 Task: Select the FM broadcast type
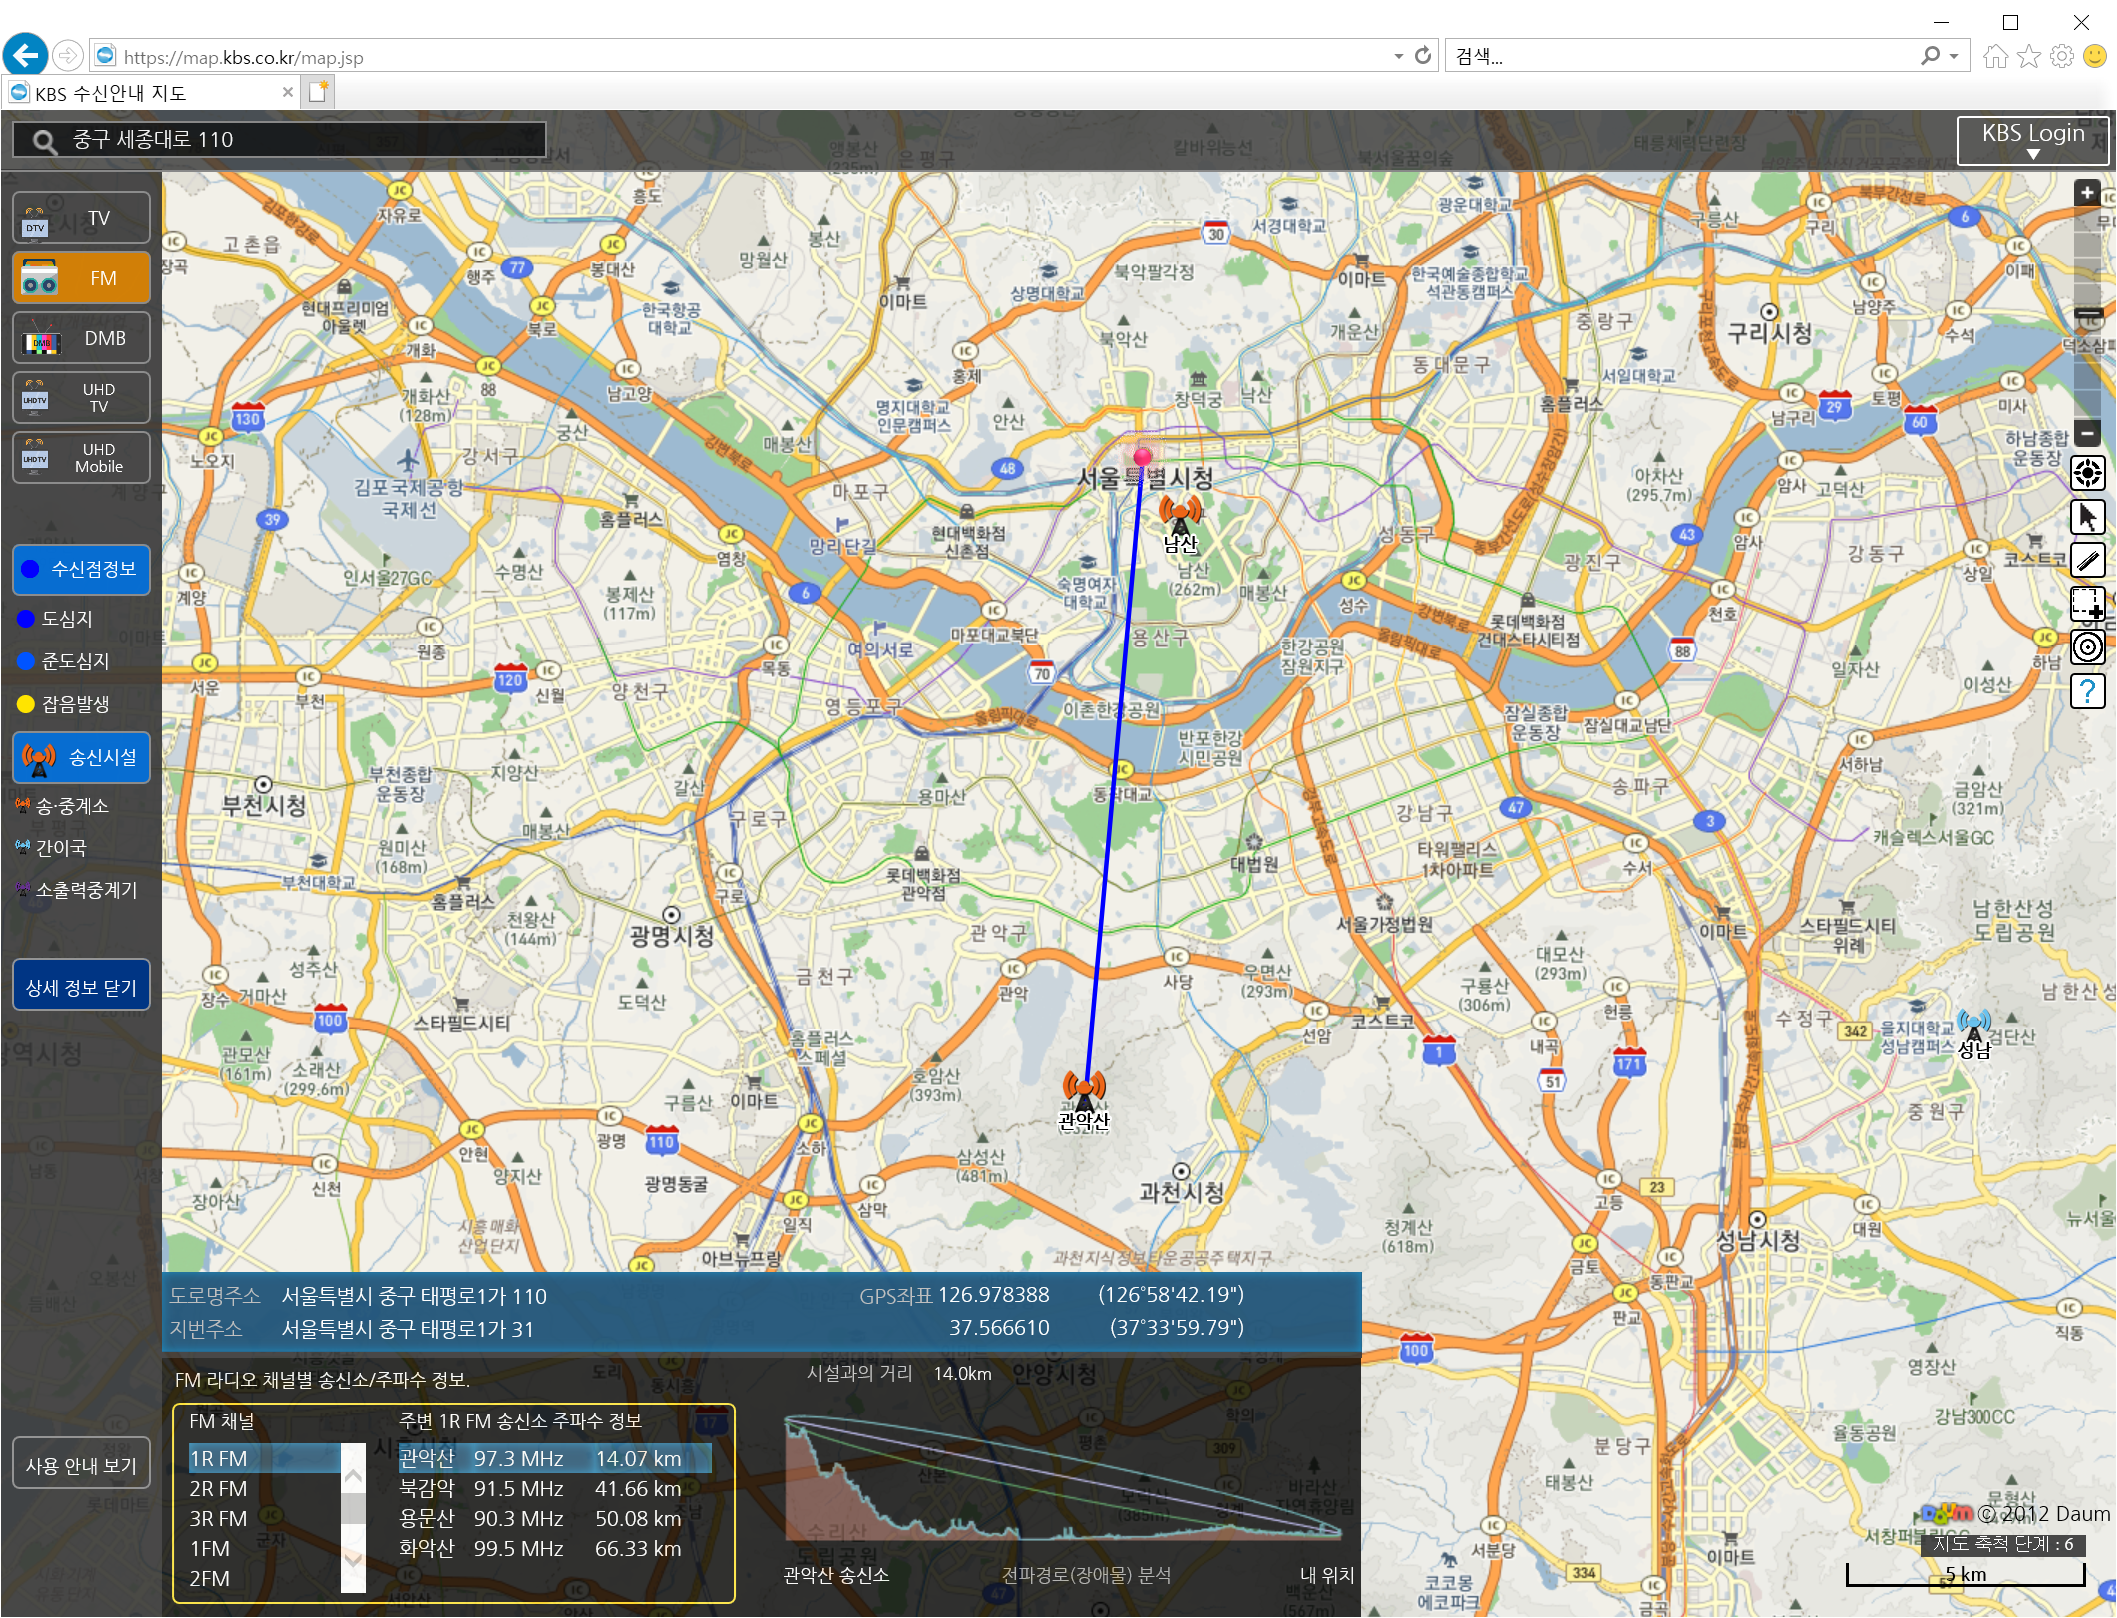tap(81, 278)
